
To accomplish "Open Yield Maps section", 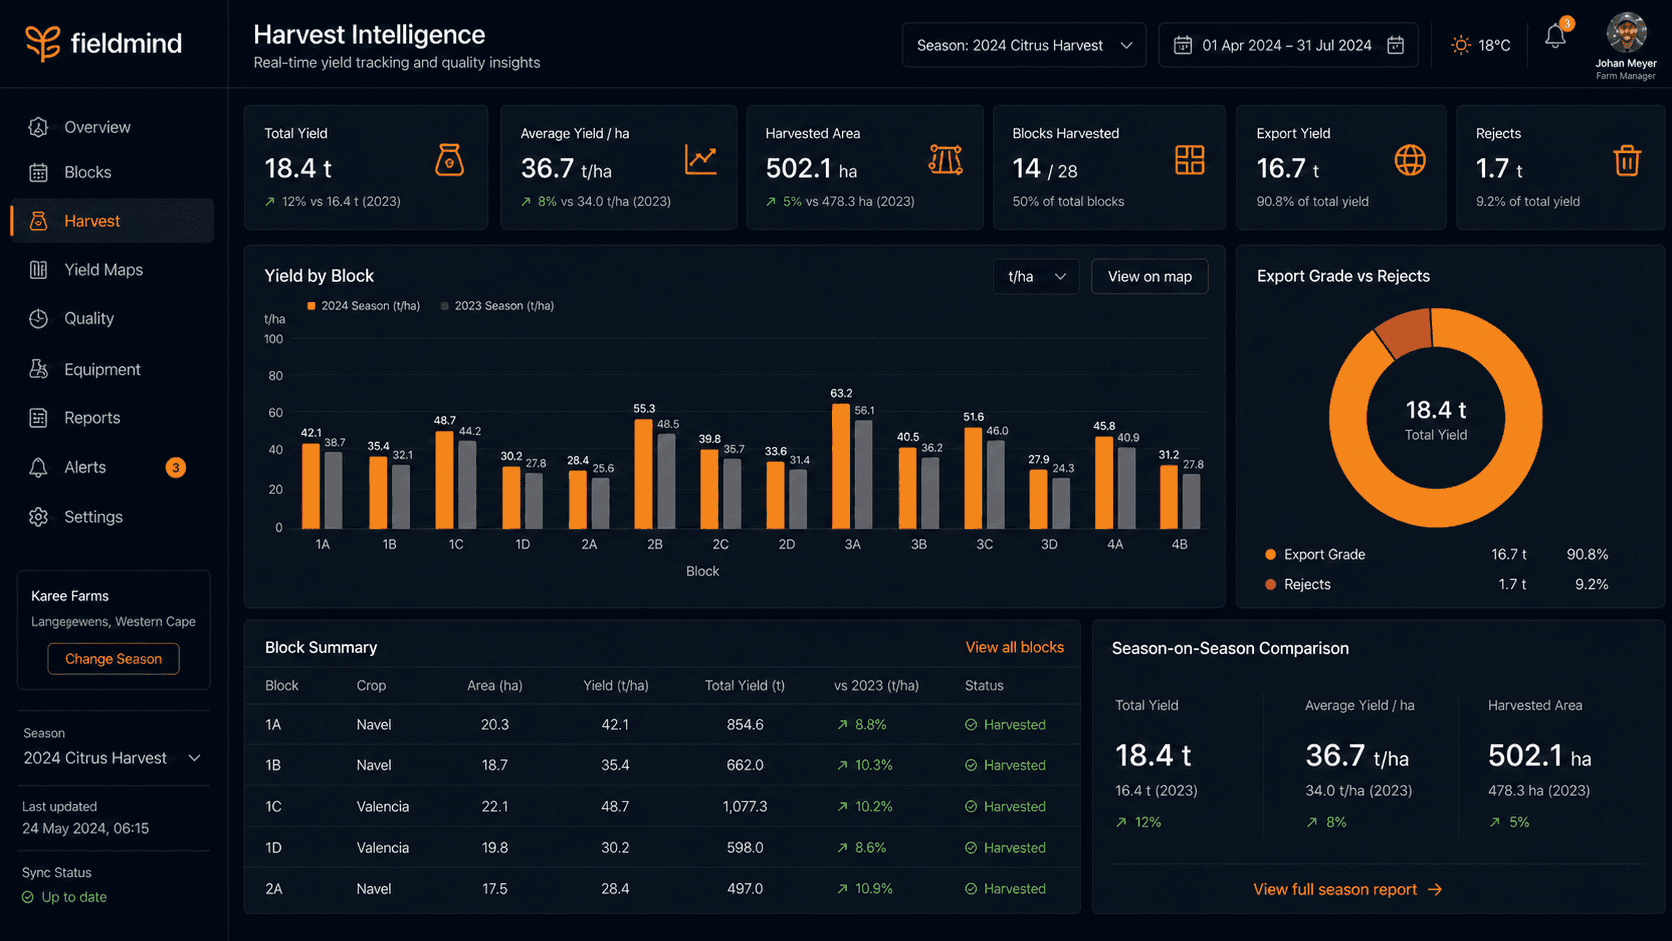I will (x=113, y=270).
